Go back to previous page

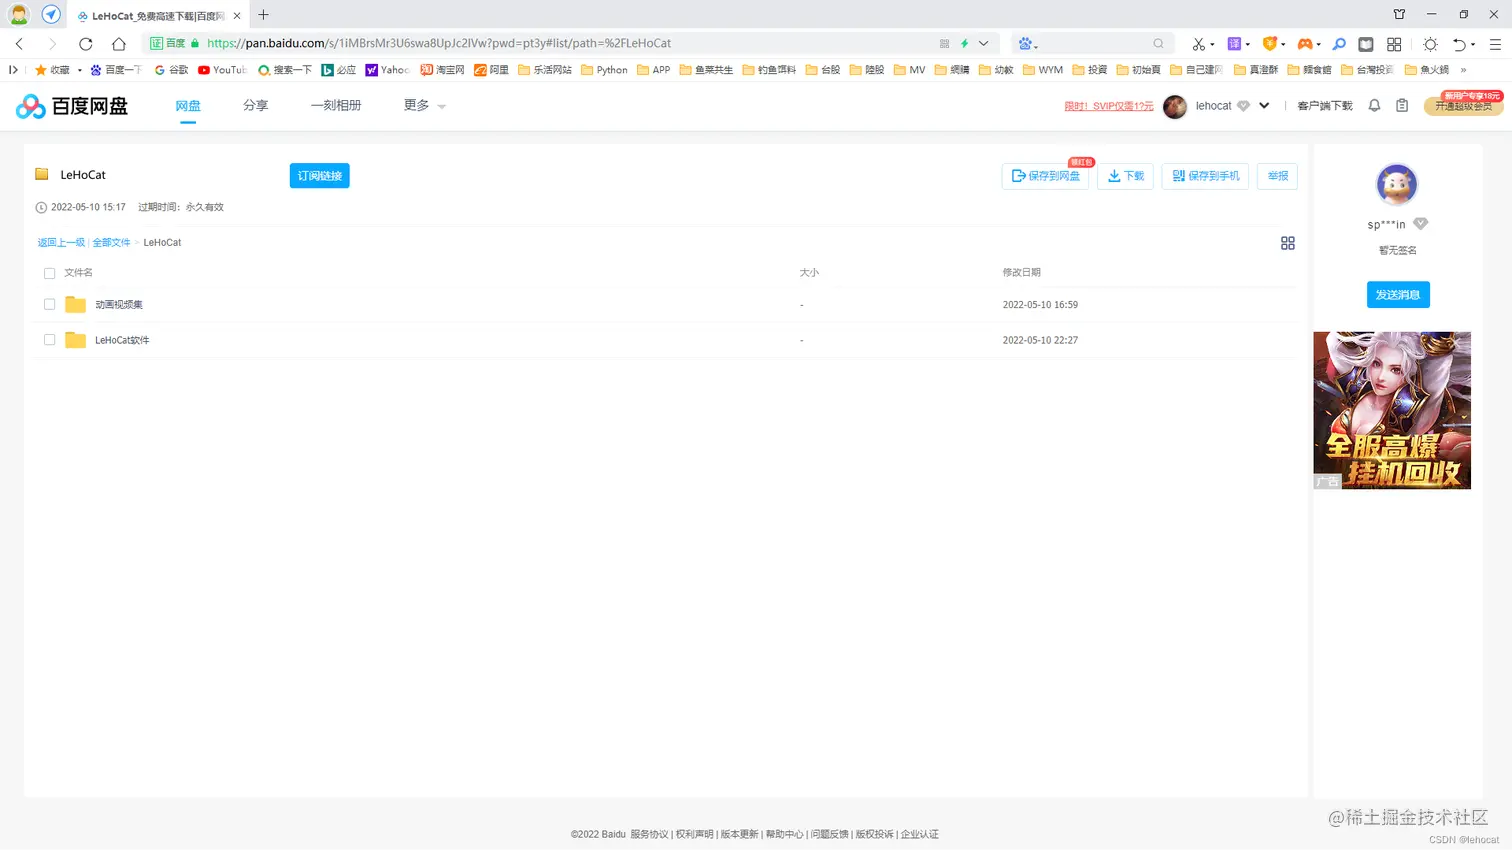pos(19,44)
